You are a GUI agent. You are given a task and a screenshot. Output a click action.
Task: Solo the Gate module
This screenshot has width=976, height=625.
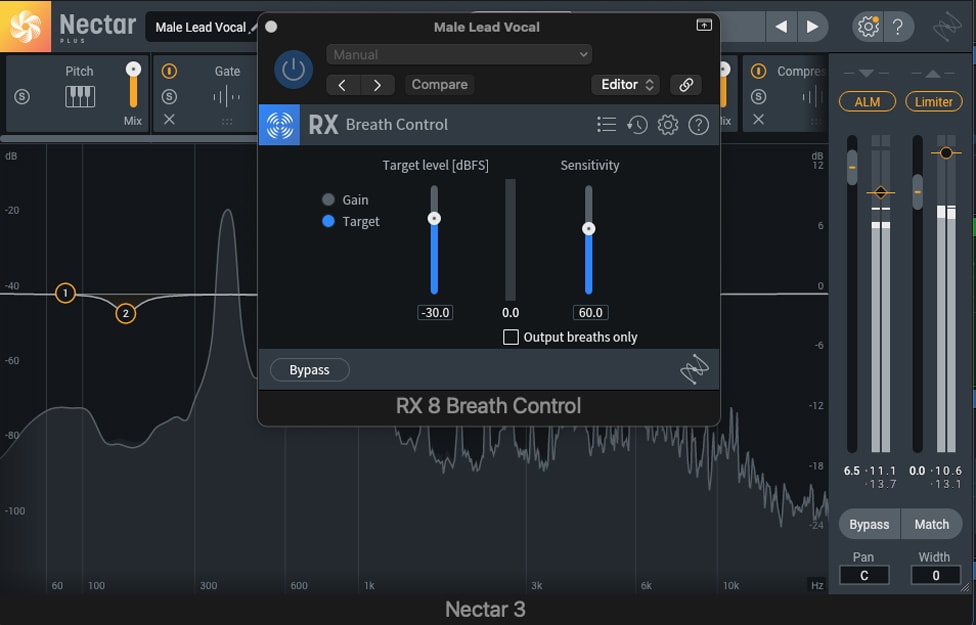(169, 96)
